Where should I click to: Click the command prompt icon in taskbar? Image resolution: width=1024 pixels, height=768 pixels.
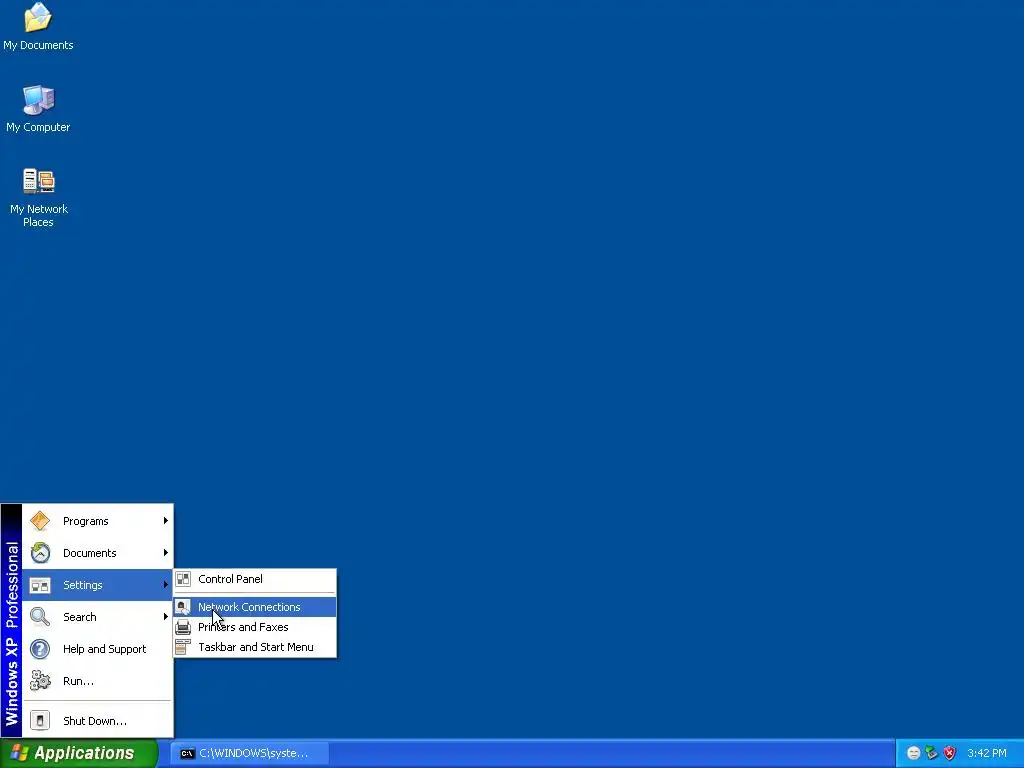coord(187,753)
